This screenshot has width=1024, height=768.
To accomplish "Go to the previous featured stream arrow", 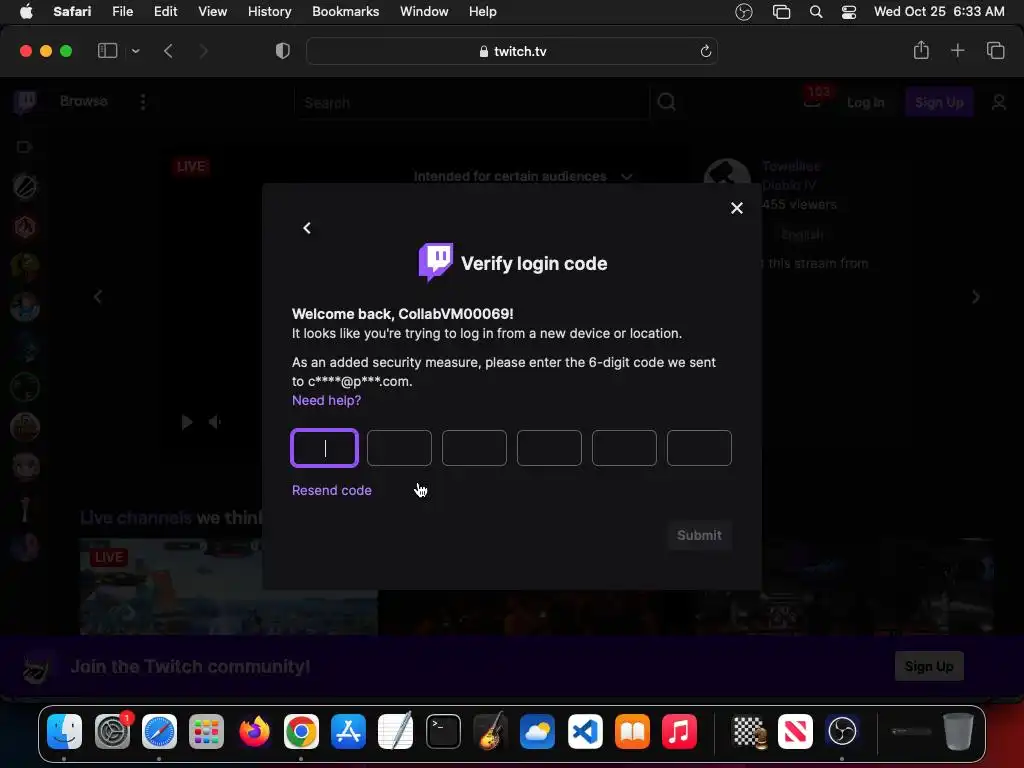I will tap(98, 297).
